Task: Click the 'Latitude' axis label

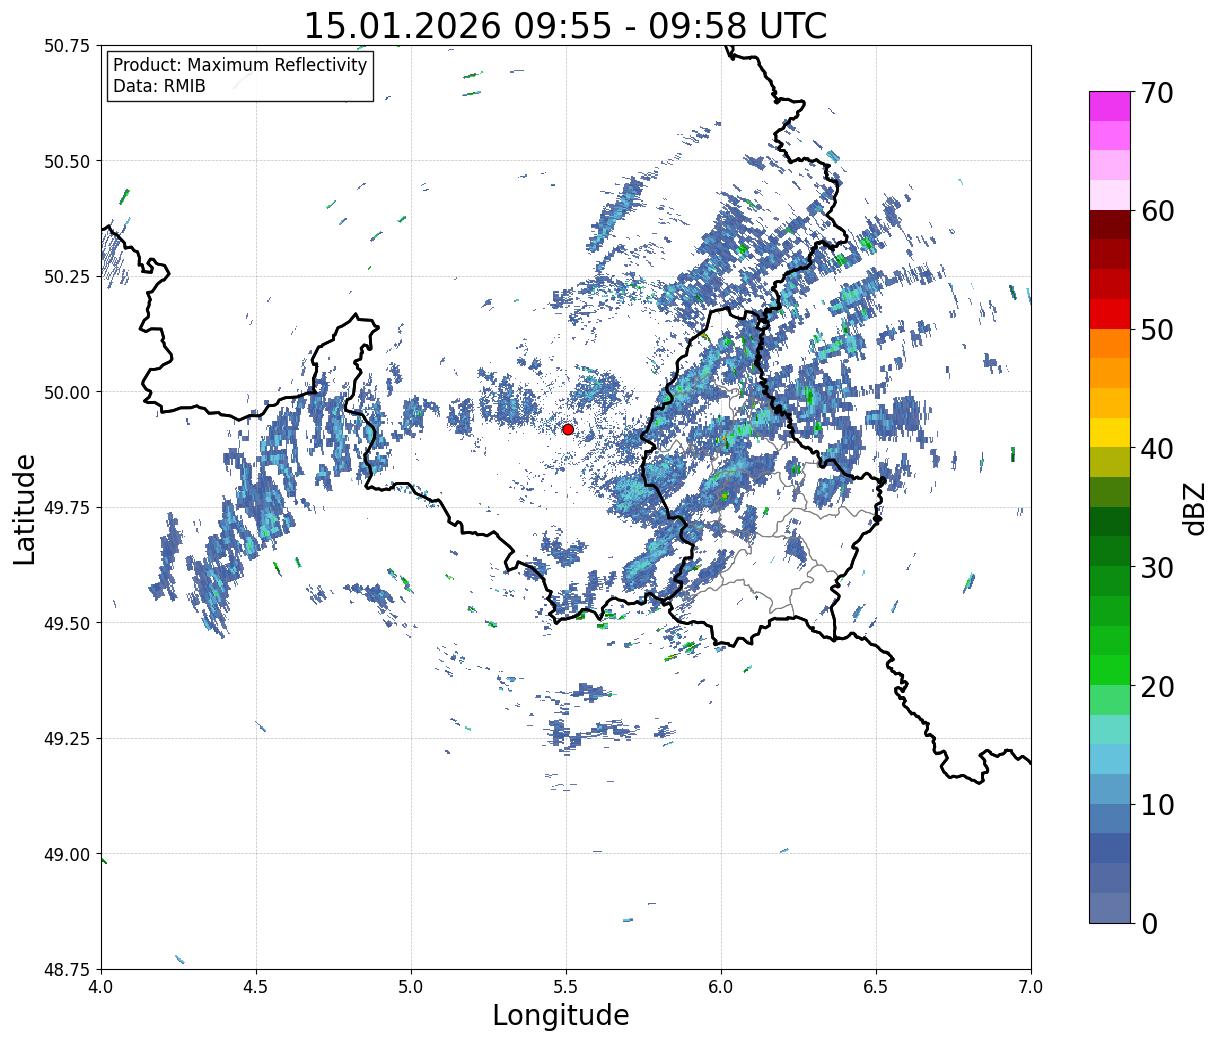Action: (x=25, y=509)
